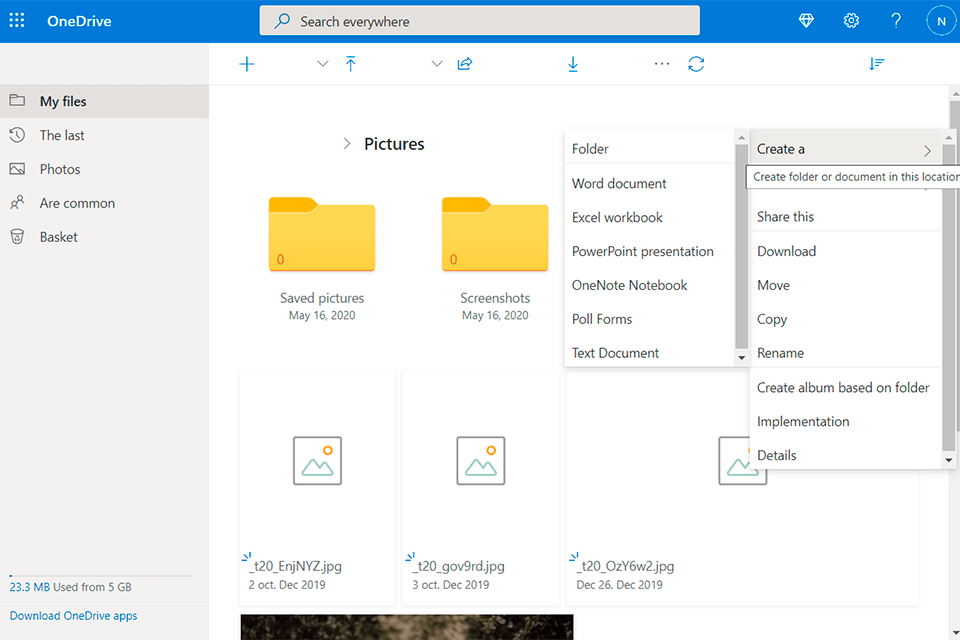The height and width of the screenshot is (640, 960).
Task: Select Rename in context menu
Action: [846, 353]
